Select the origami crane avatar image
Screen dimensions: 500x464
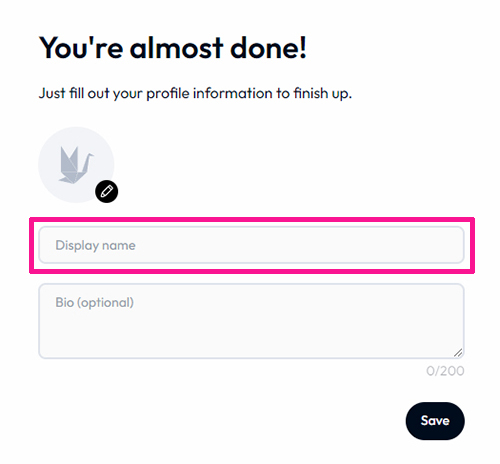tap(76, 165)
